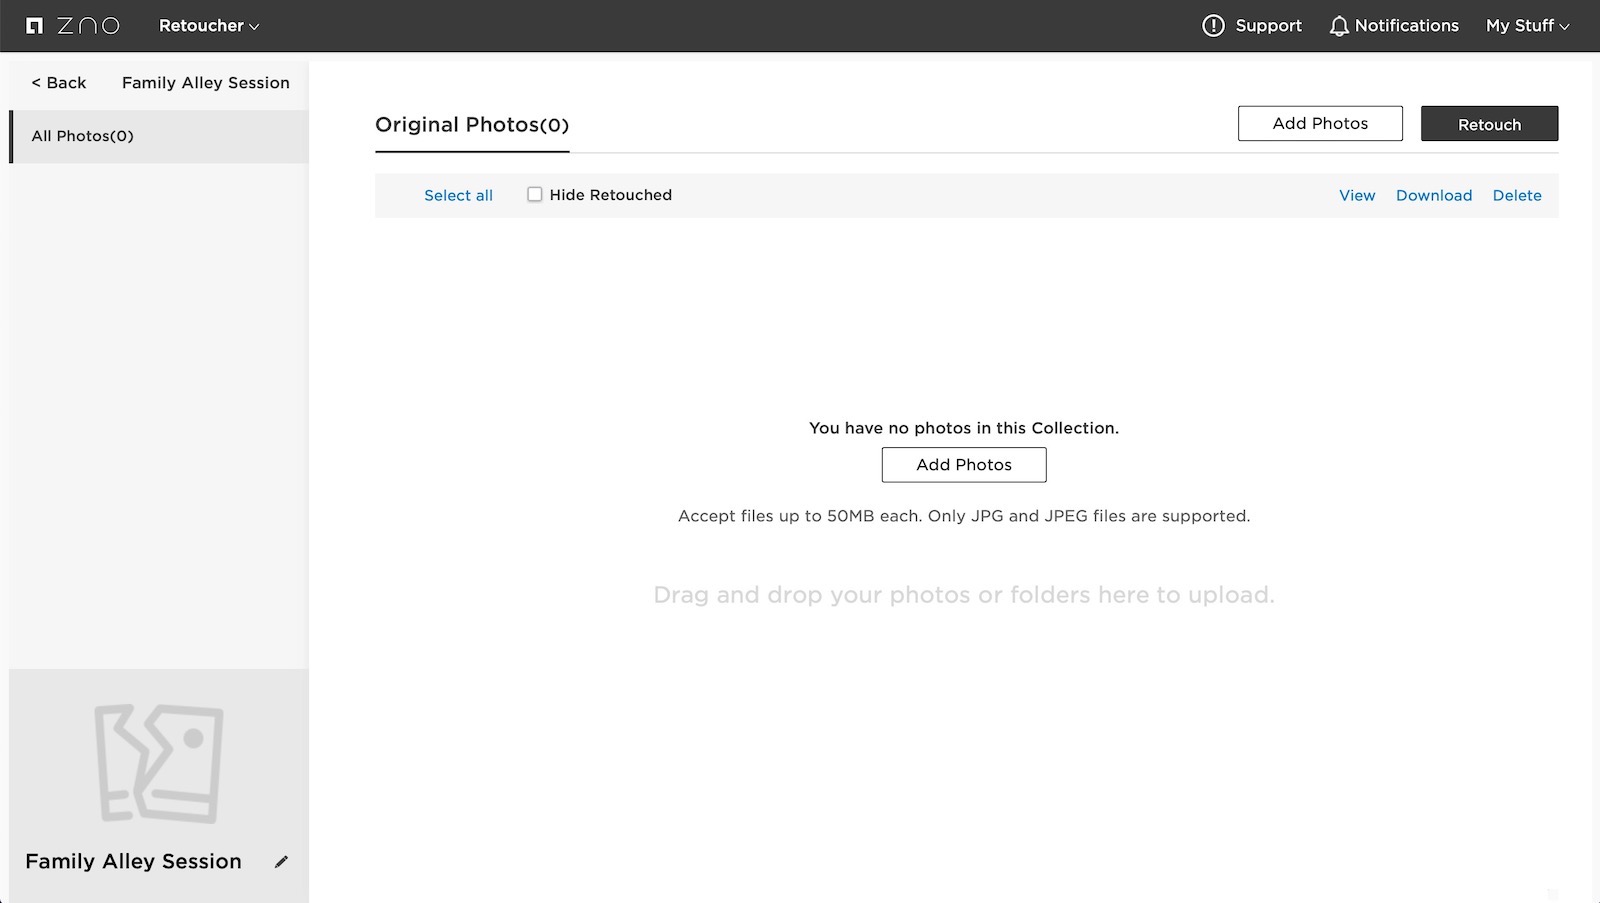1600x903 pixels.
Task: Select the All Photos(0) sidebar item
Action: click(x=160, y=136)
